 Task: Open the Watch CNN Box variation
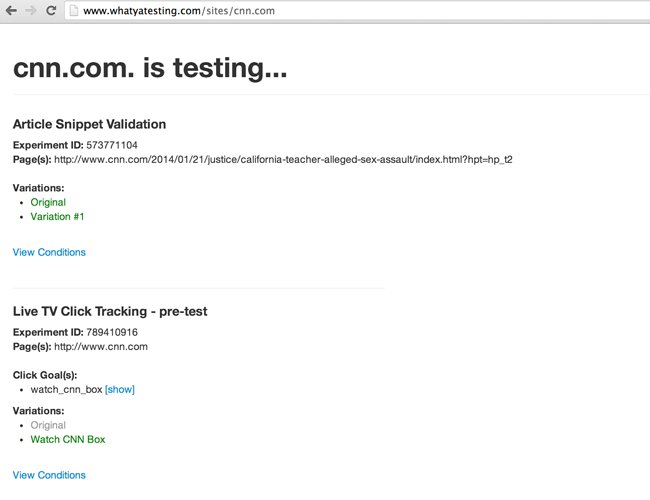(68, 439)
